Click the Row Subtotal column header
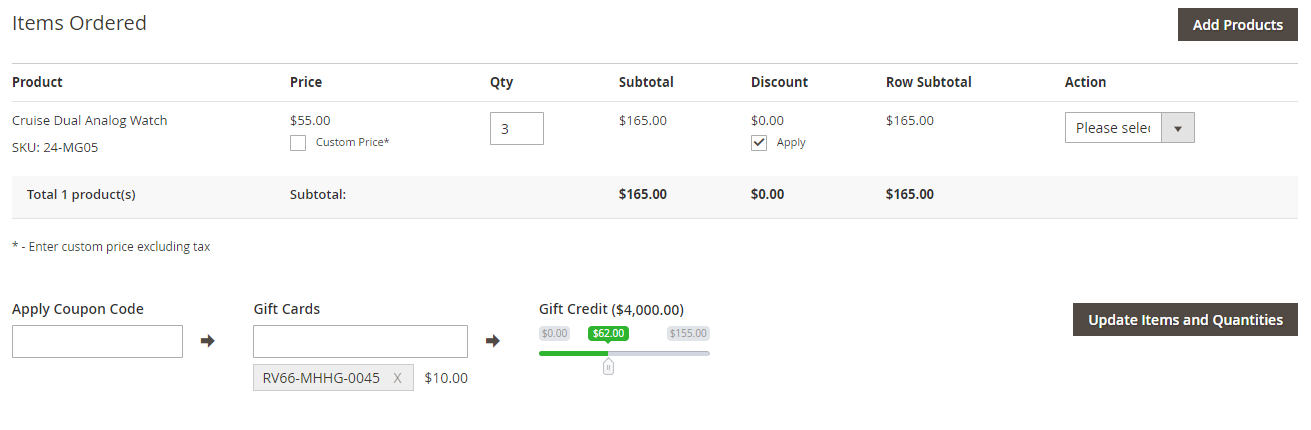 928,82
